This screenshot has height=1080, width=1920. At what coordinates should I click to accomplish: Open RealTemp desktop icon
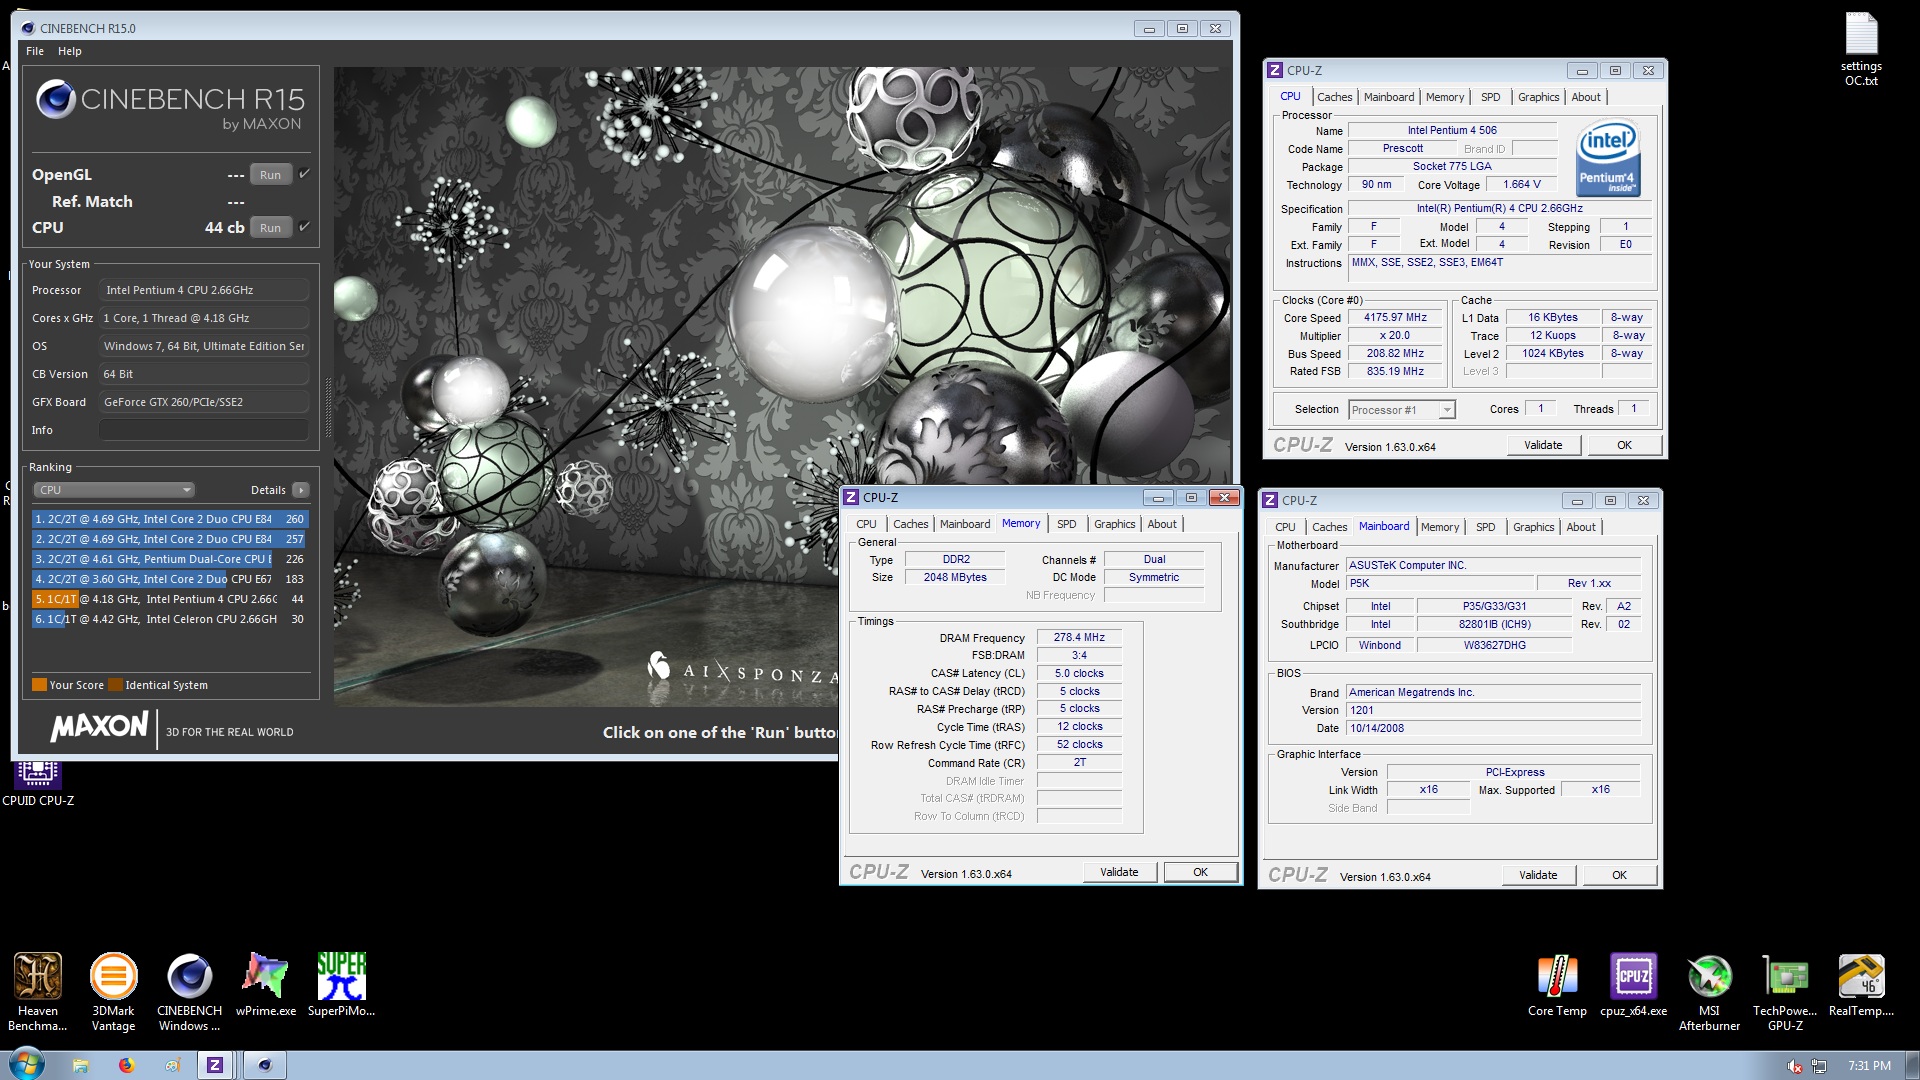click(x=1861, y=984)
